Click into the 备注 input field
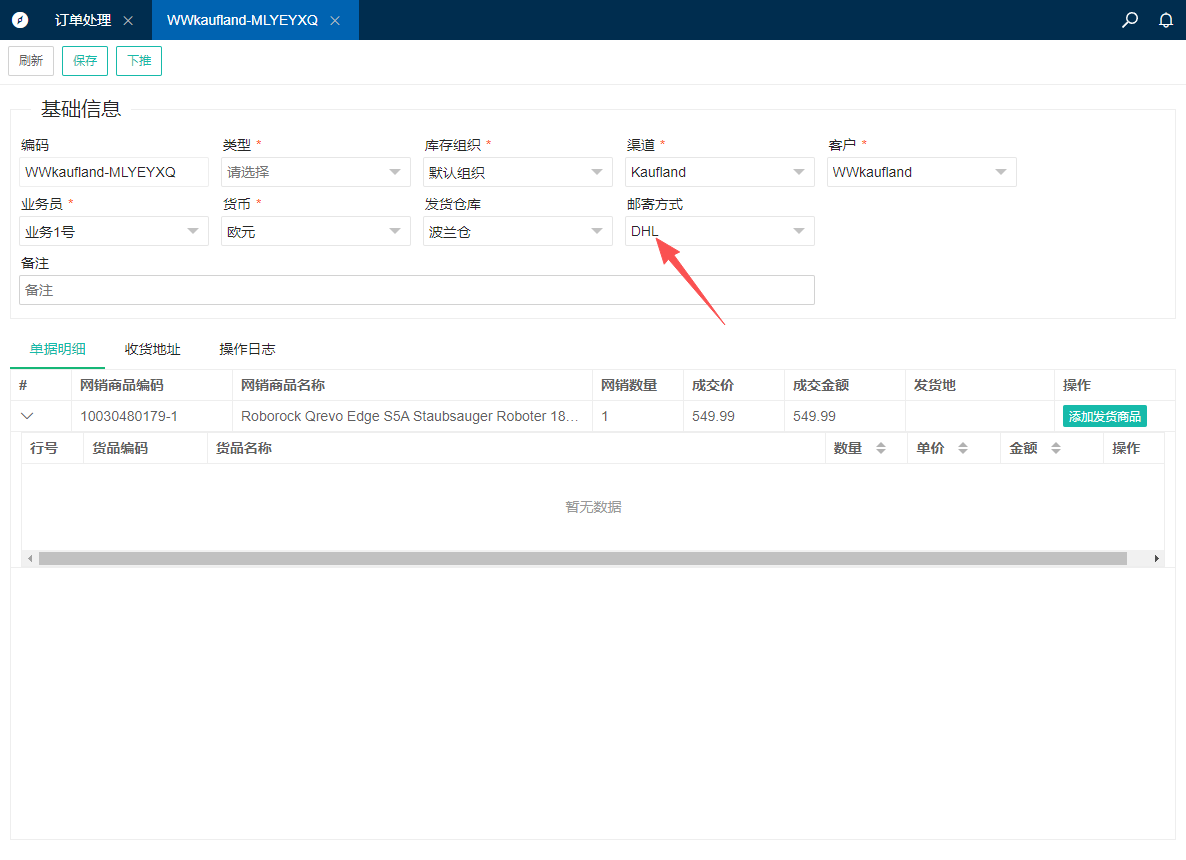1186x860 pixels. [416, 290]
